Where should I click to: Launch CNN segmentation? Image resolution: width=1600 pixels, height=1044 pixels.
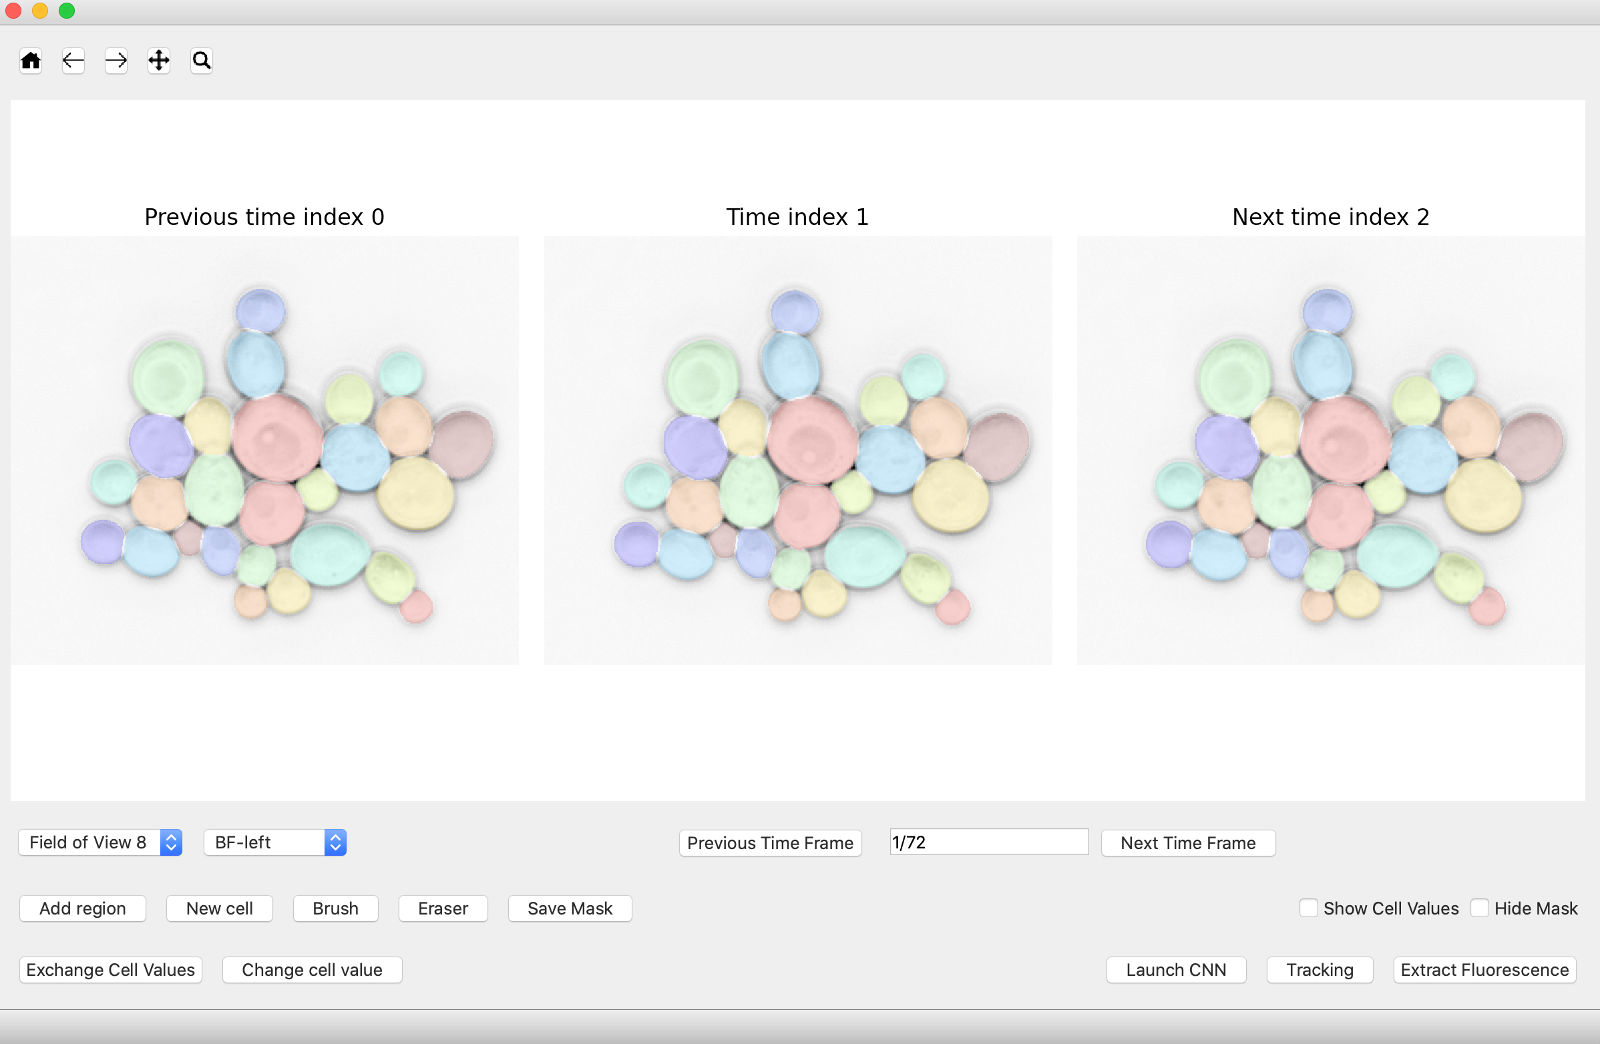1176,970
